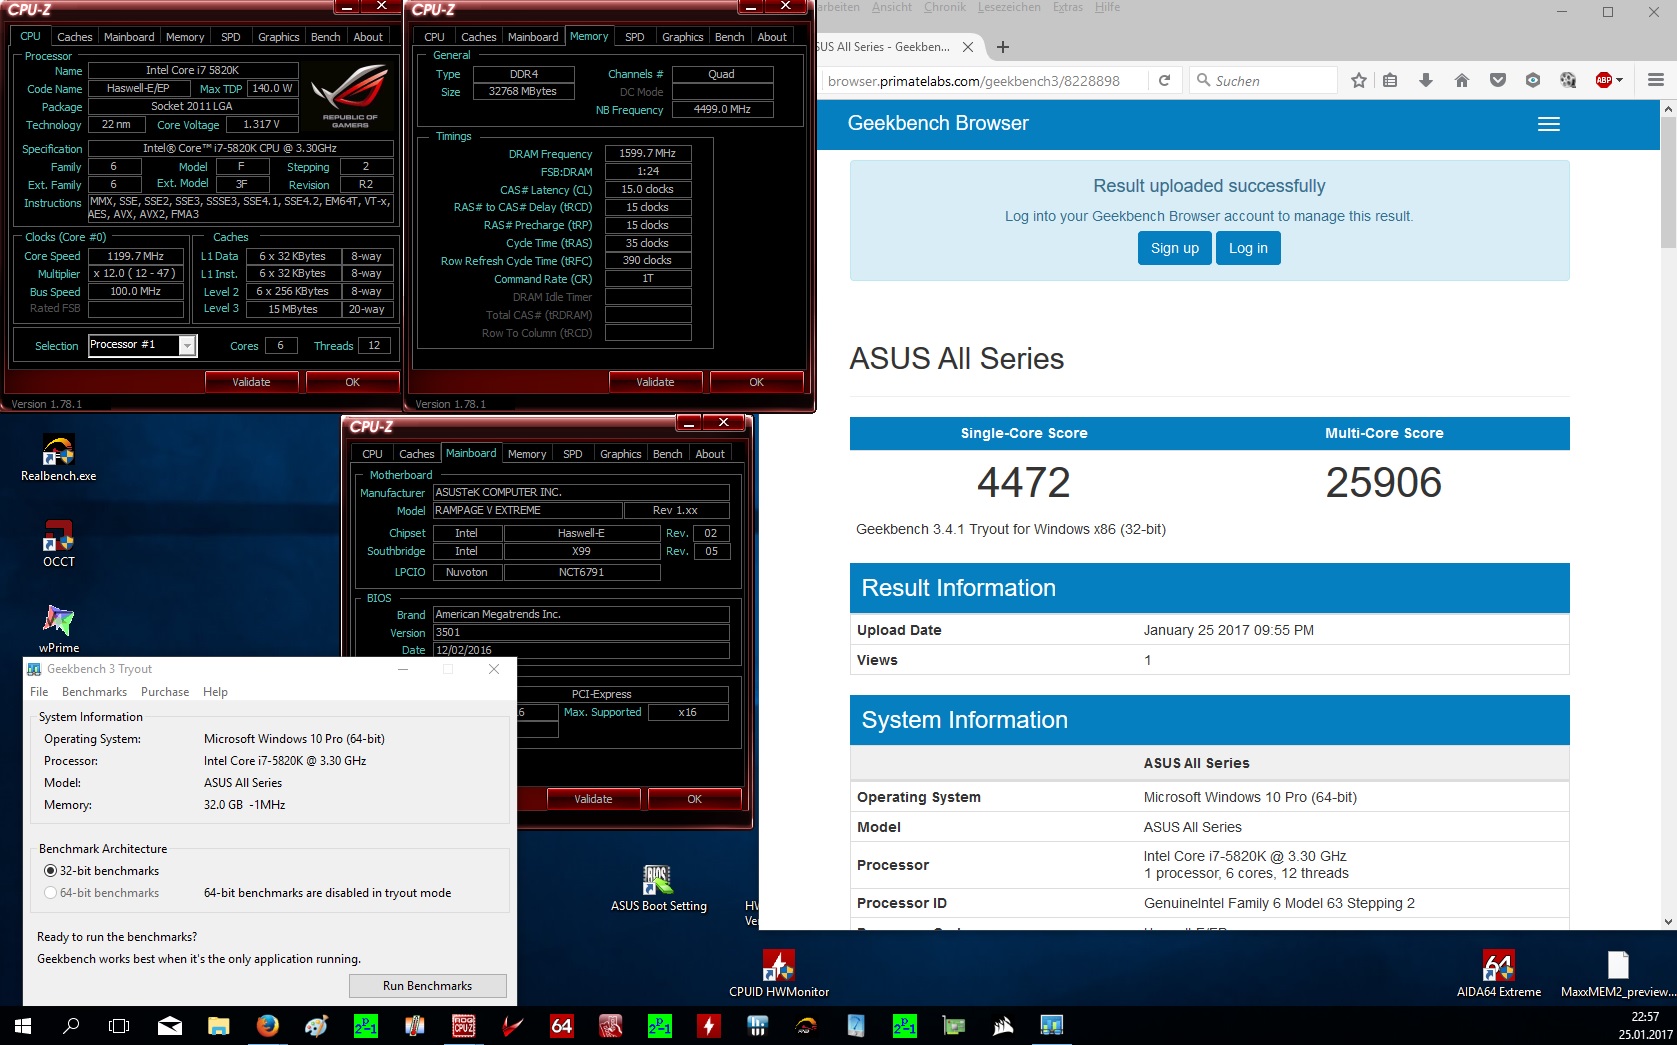Open Mainboard tab in first CPU-Z window
Viewport: 1677px width, 1045px height.
click(x=129, y=37)
